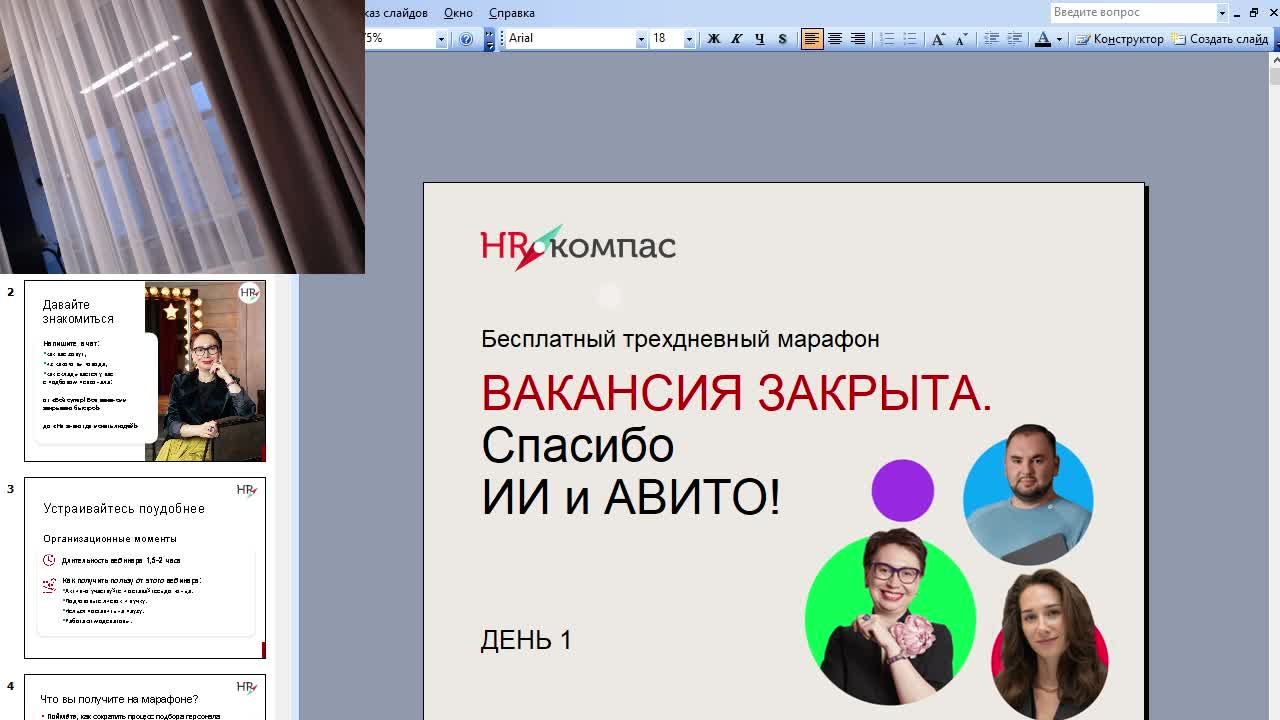Select slide 2 thumbnail Давайте знакомиться
The height and width of the screenshot is (720, 1280).
click(x=145, y=371)
